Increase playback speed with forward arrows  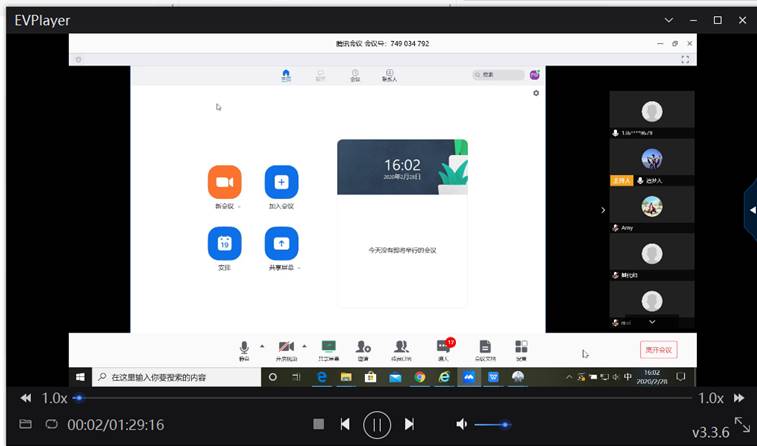(x=739, y=398)
